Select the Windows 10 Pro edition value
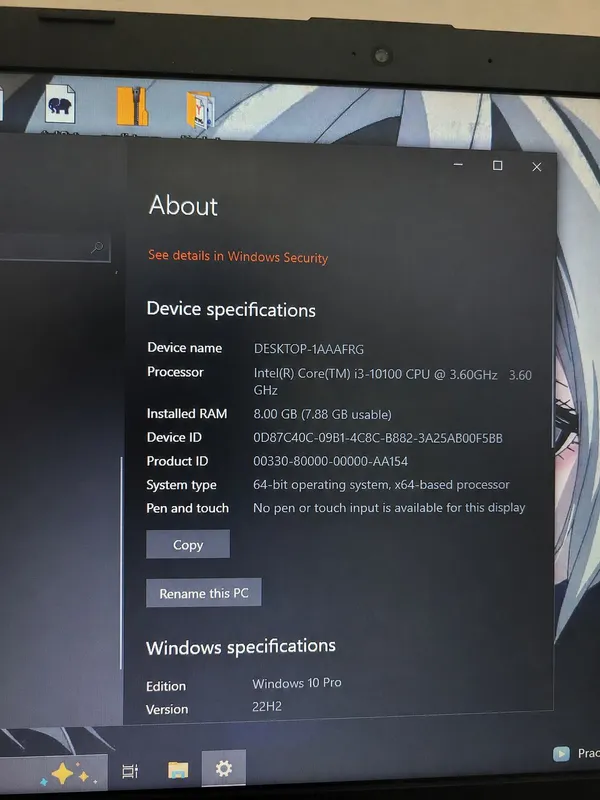Screen dimensions: 600x800 tap(297, 683)
